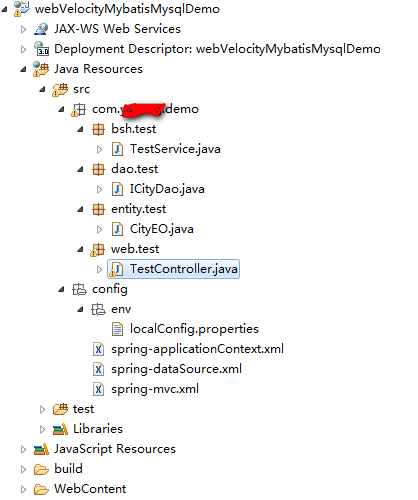This screenshot has width=418, height=500.
Task: Click the localConfig.properties file icon
Action: [x=117, y=329]
